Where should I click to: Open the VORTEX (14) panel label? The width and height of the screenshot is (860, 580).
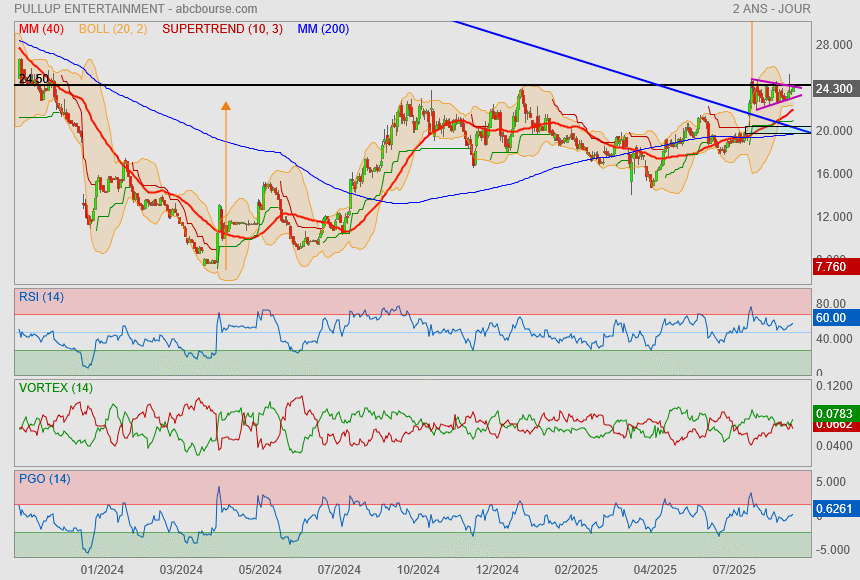click(56, 387)
